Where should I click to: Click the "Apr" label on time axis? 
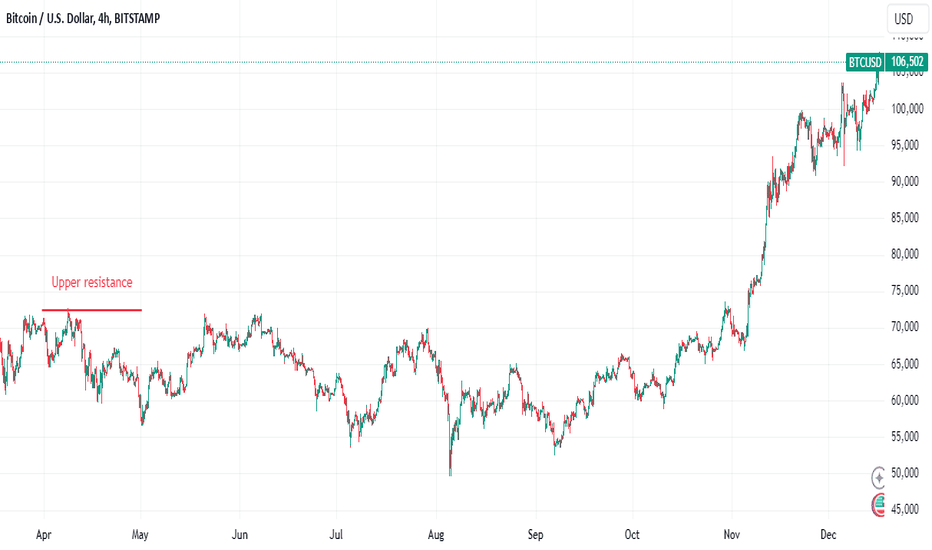coord(43,535)
